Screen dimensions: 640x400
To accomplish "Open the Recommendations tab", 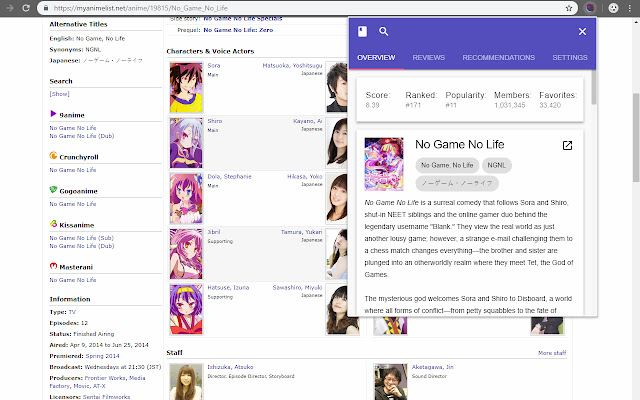I will 498,58.
